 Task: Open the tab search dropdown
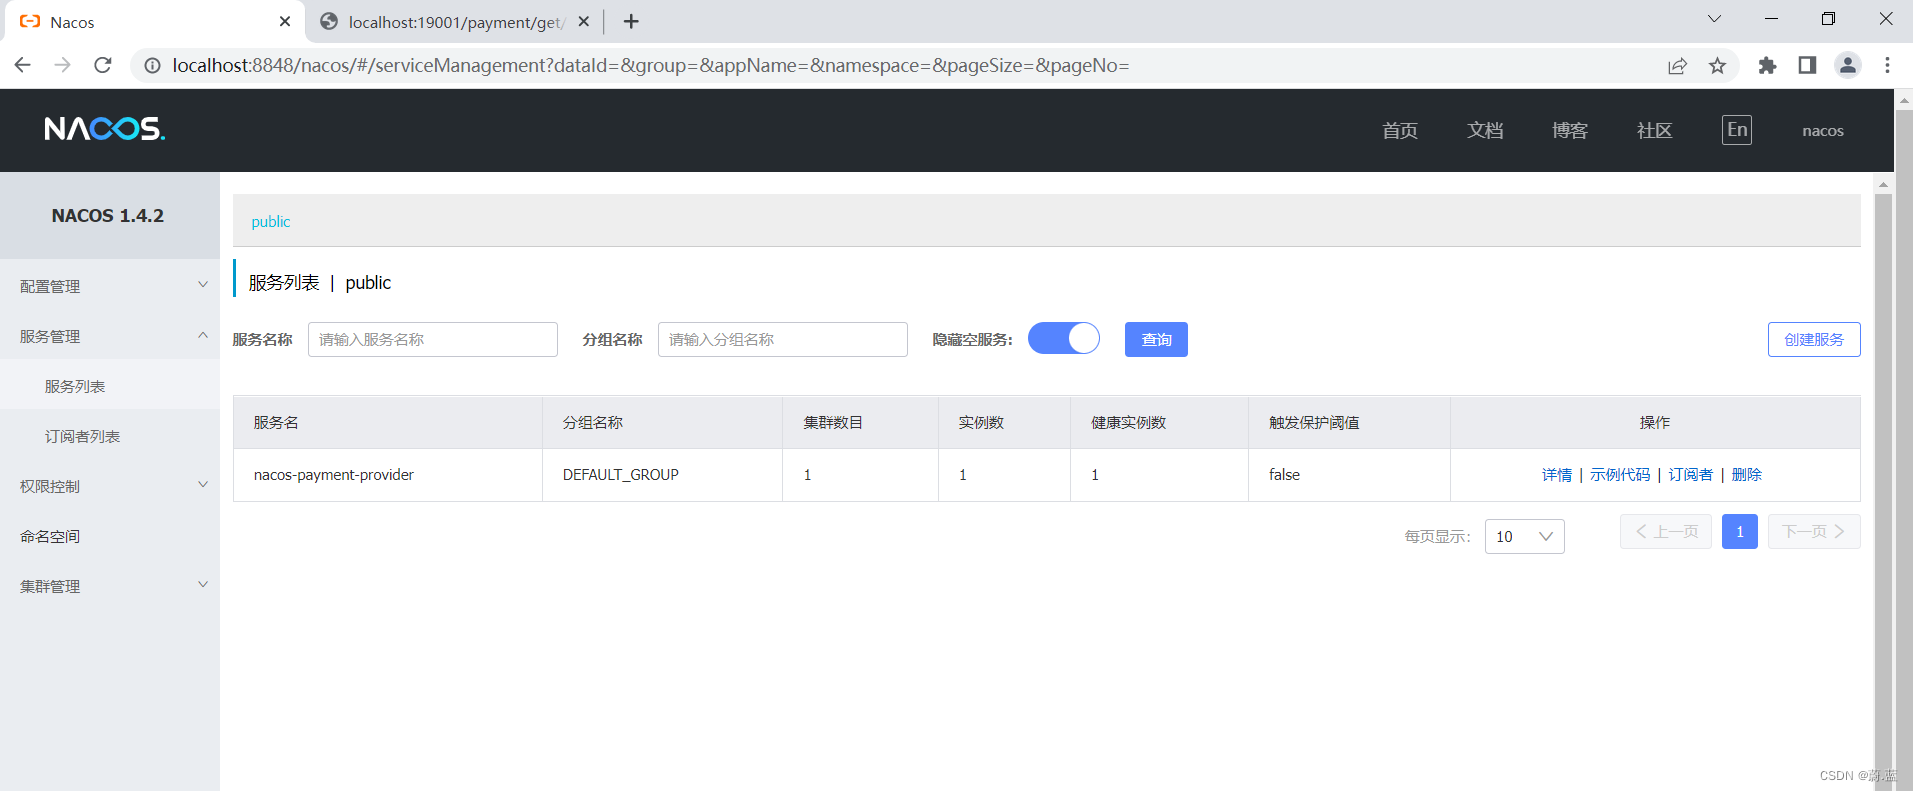click(x=1714, y=19)
